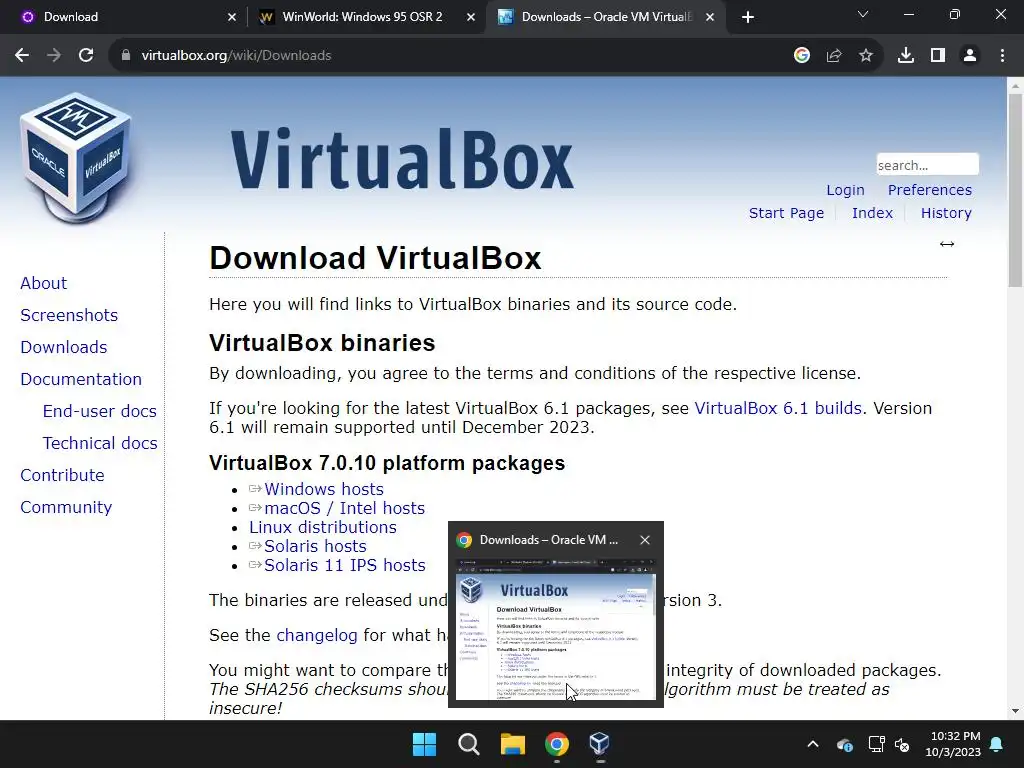The height and width of the screenshot is (768, 1024).
Task: Click the VirtualBox search box
Action: [927, 165]
